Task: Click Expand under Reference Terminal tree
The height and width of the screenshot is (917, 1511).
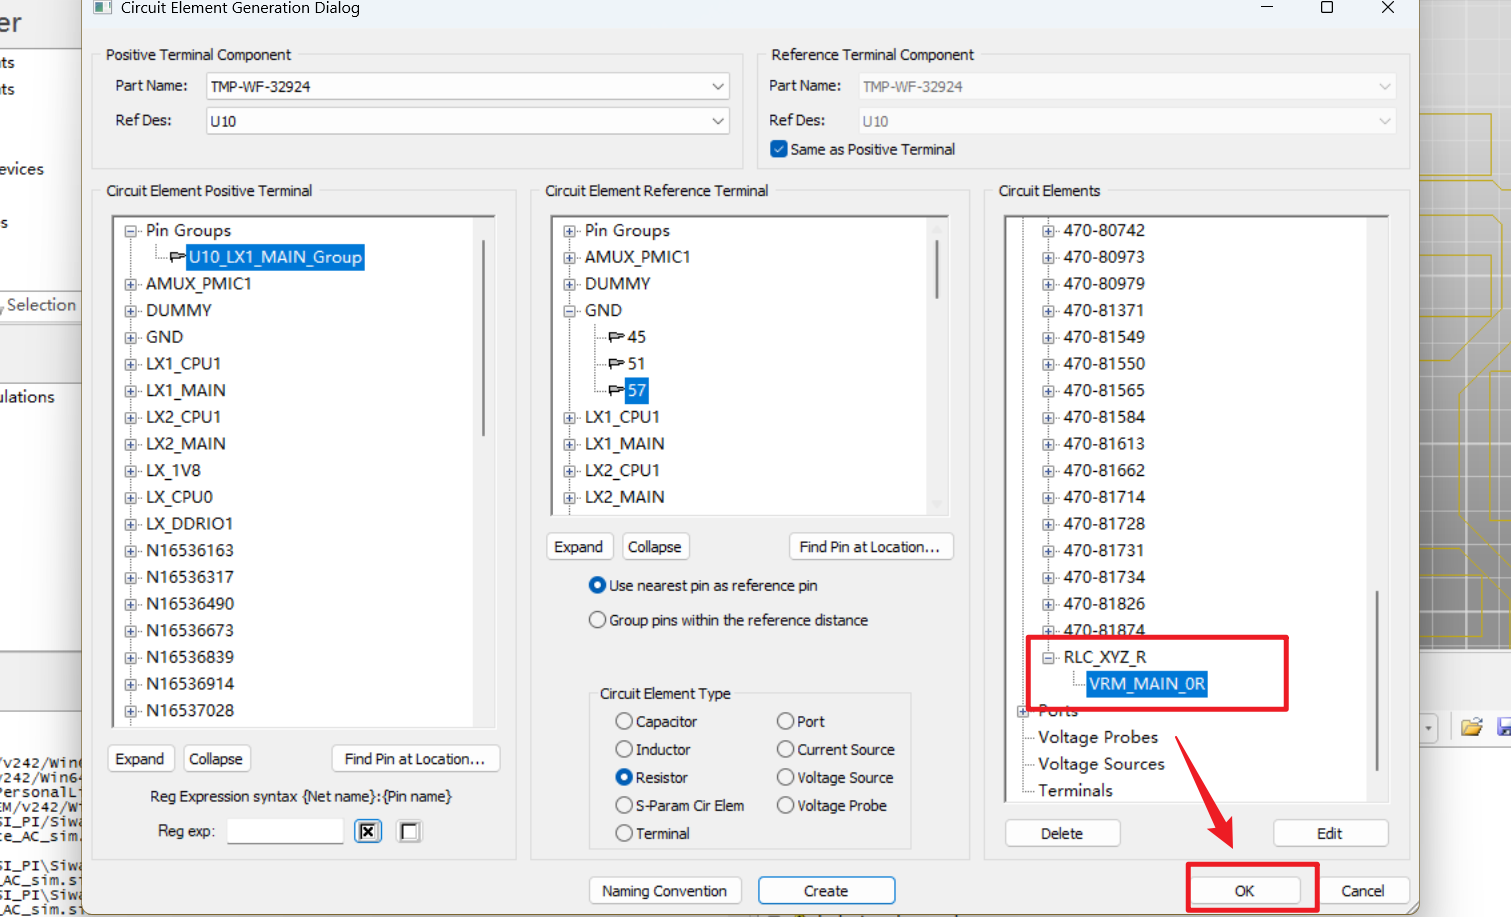Action: (x=579, y=547)
